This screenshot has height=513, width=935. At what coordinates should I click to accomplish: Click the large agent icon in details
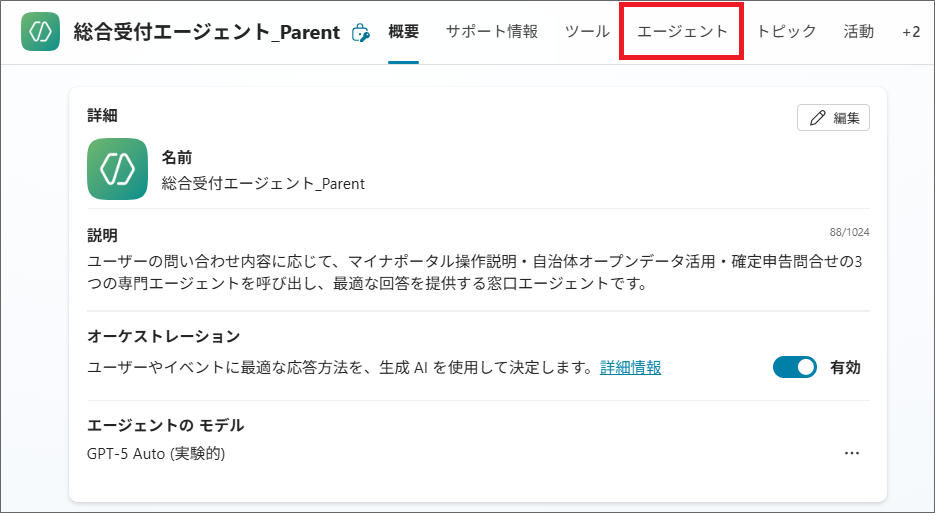[x=118, y=169]
